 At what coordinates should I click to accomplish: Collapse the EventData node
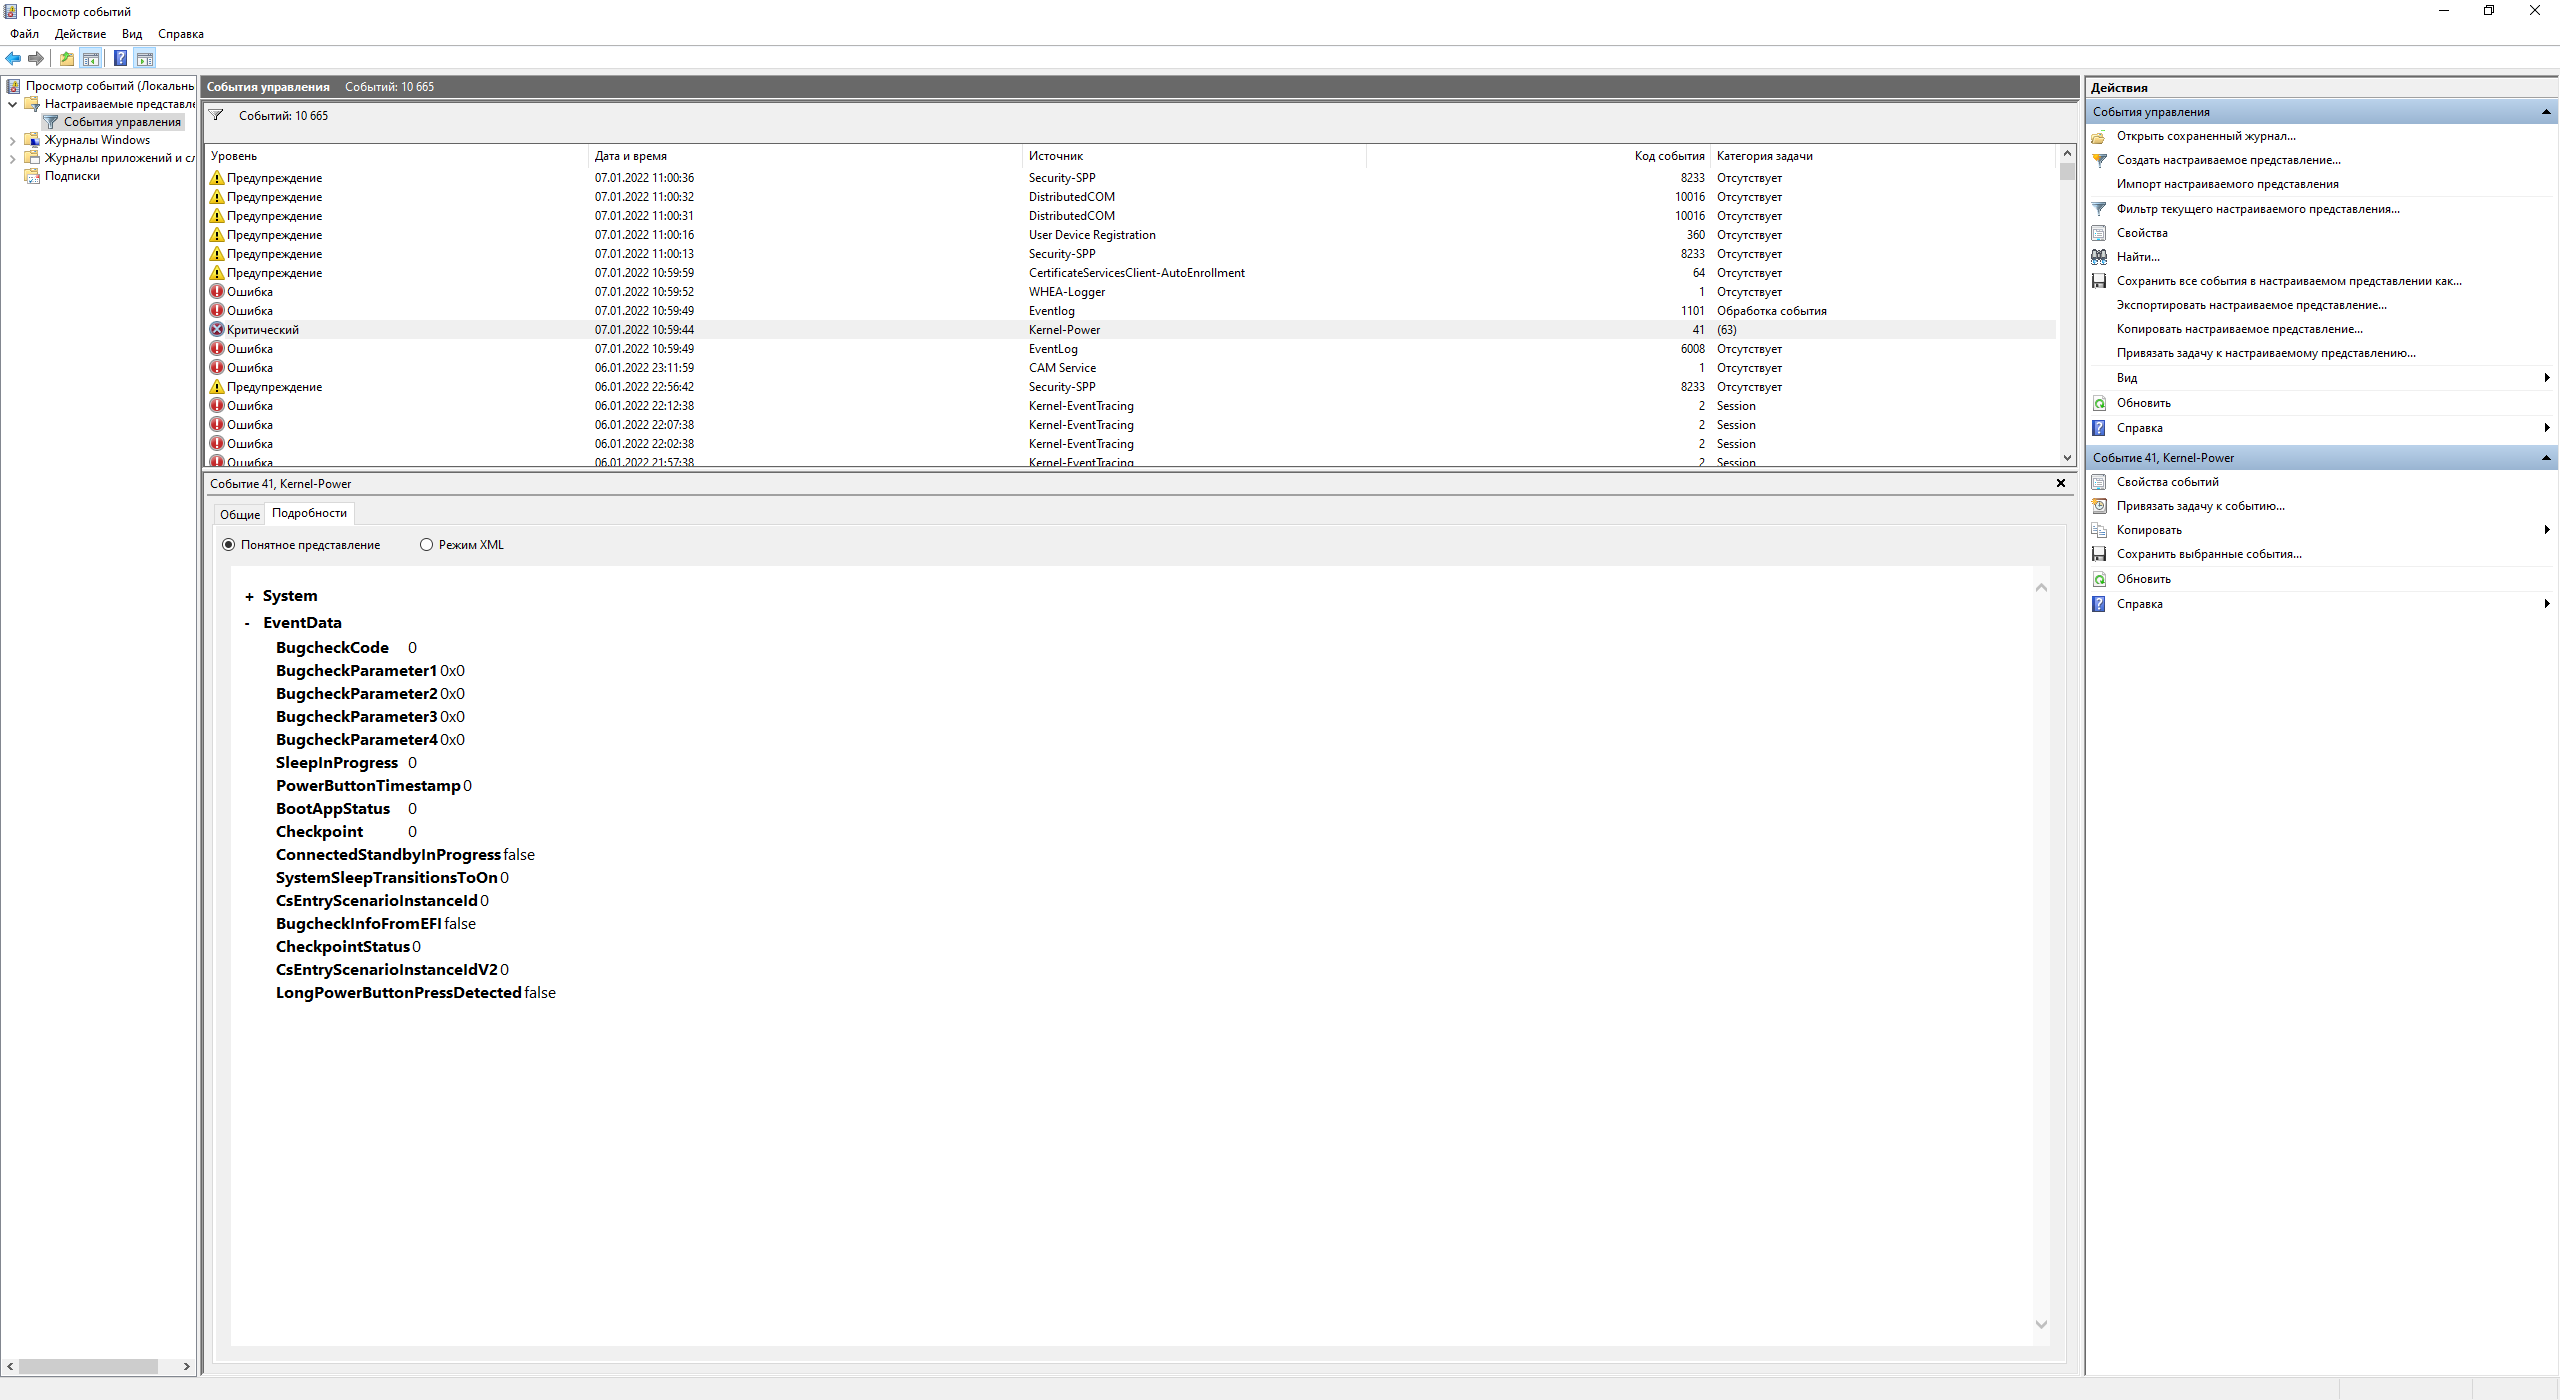[248, 624]
